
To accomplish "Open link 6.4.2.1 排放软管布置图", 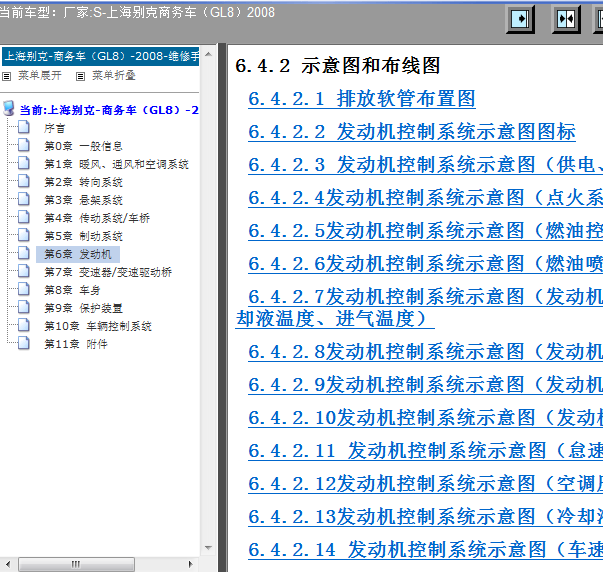I will (x=361, y=99).
